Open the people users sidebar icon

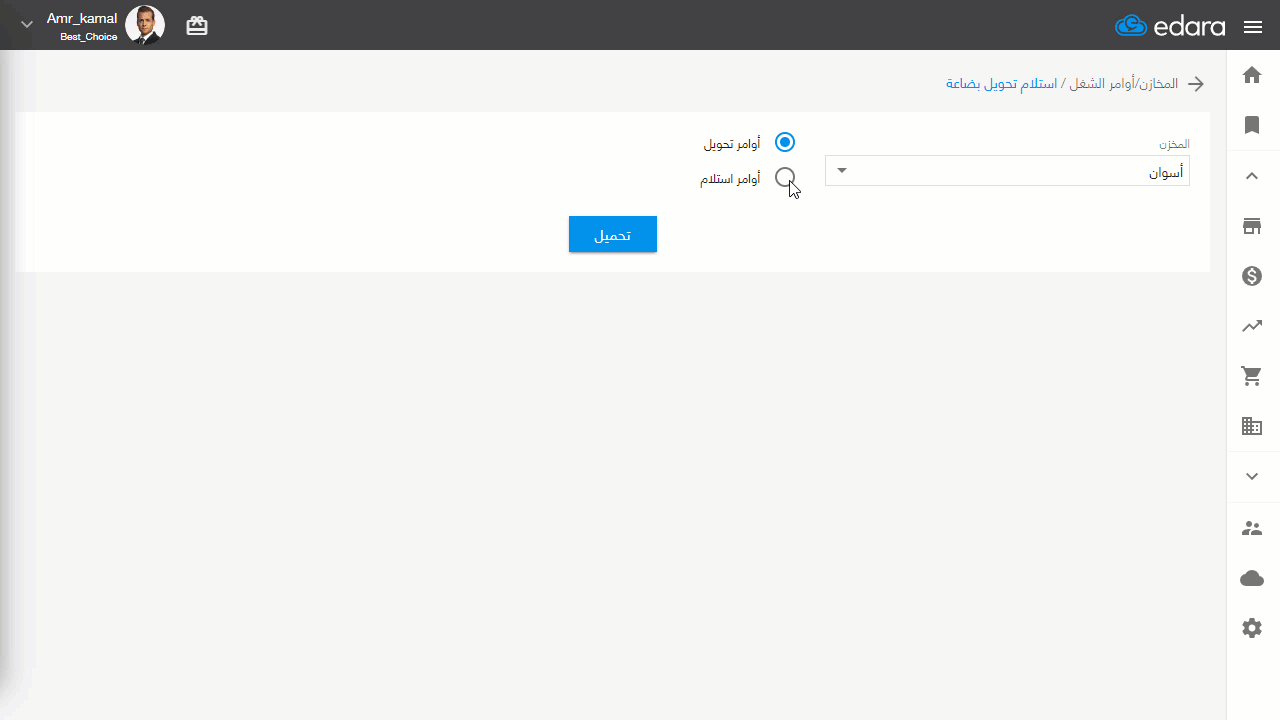point(1252,528)
